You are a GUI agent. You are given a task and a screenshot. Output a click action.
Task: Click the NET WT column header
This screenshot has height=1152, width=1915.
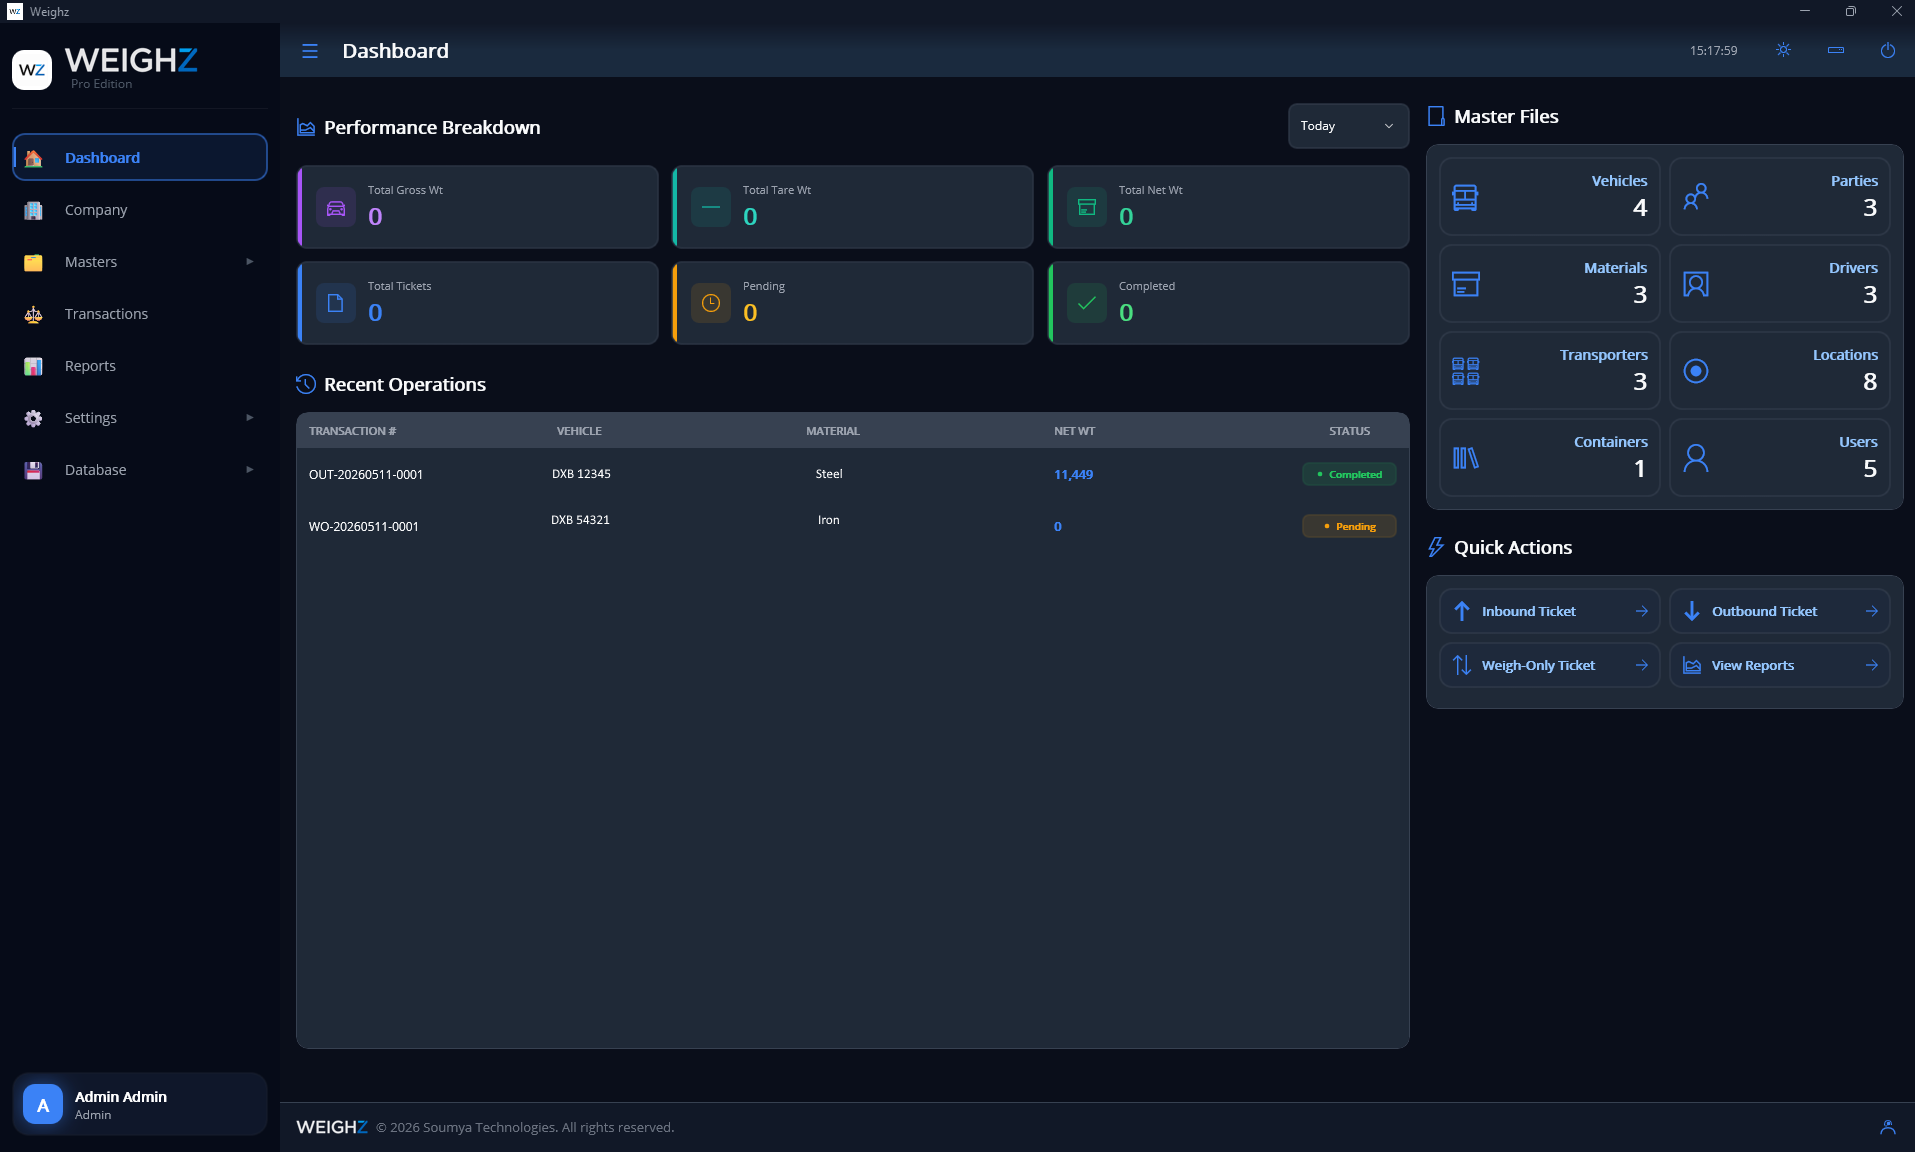click(1074, 431)
